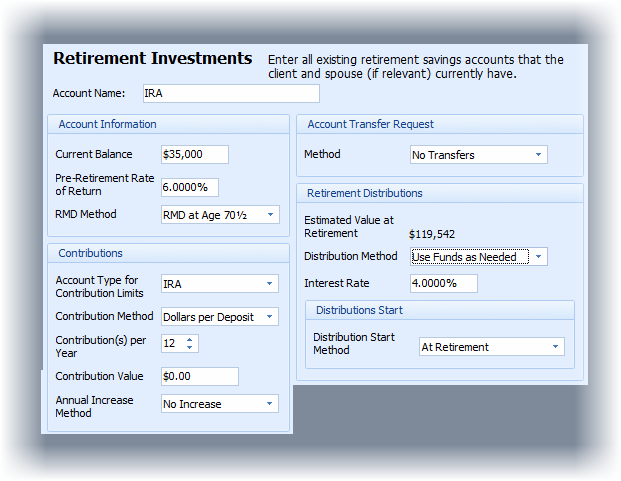Click the Account Name text field
Screen dimensions: 621x481
(x=230, y=93)
